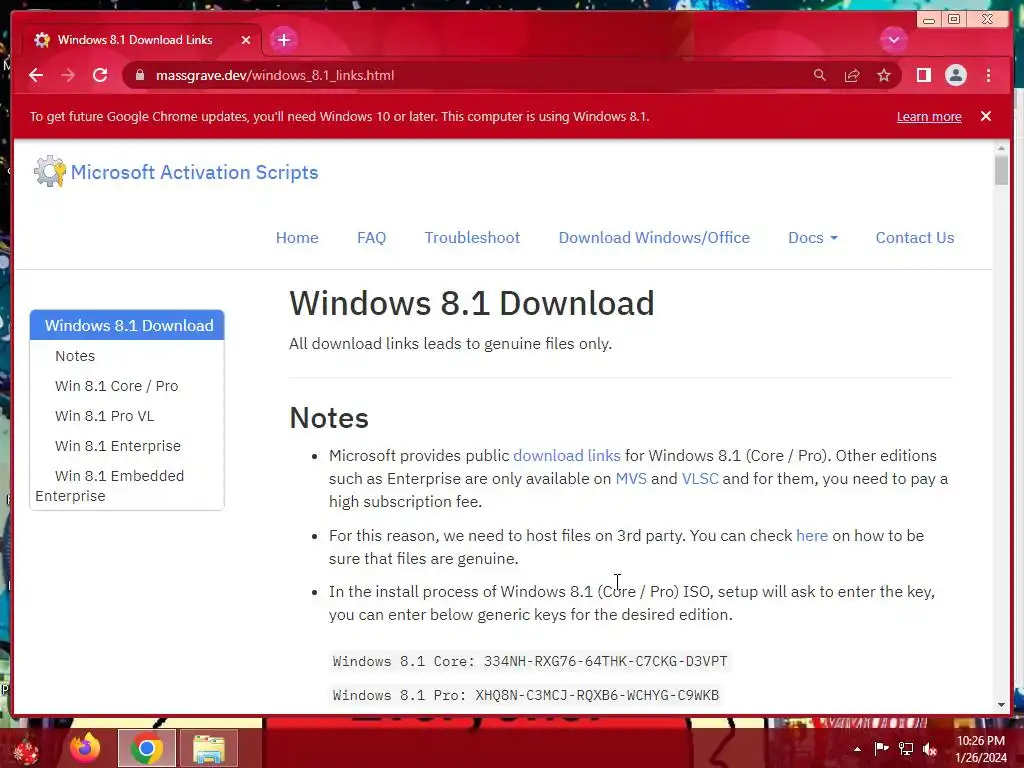1024x768 pixels.
Task: Open the zoom magnifier in address bar
Action: (x=820, y=75)
